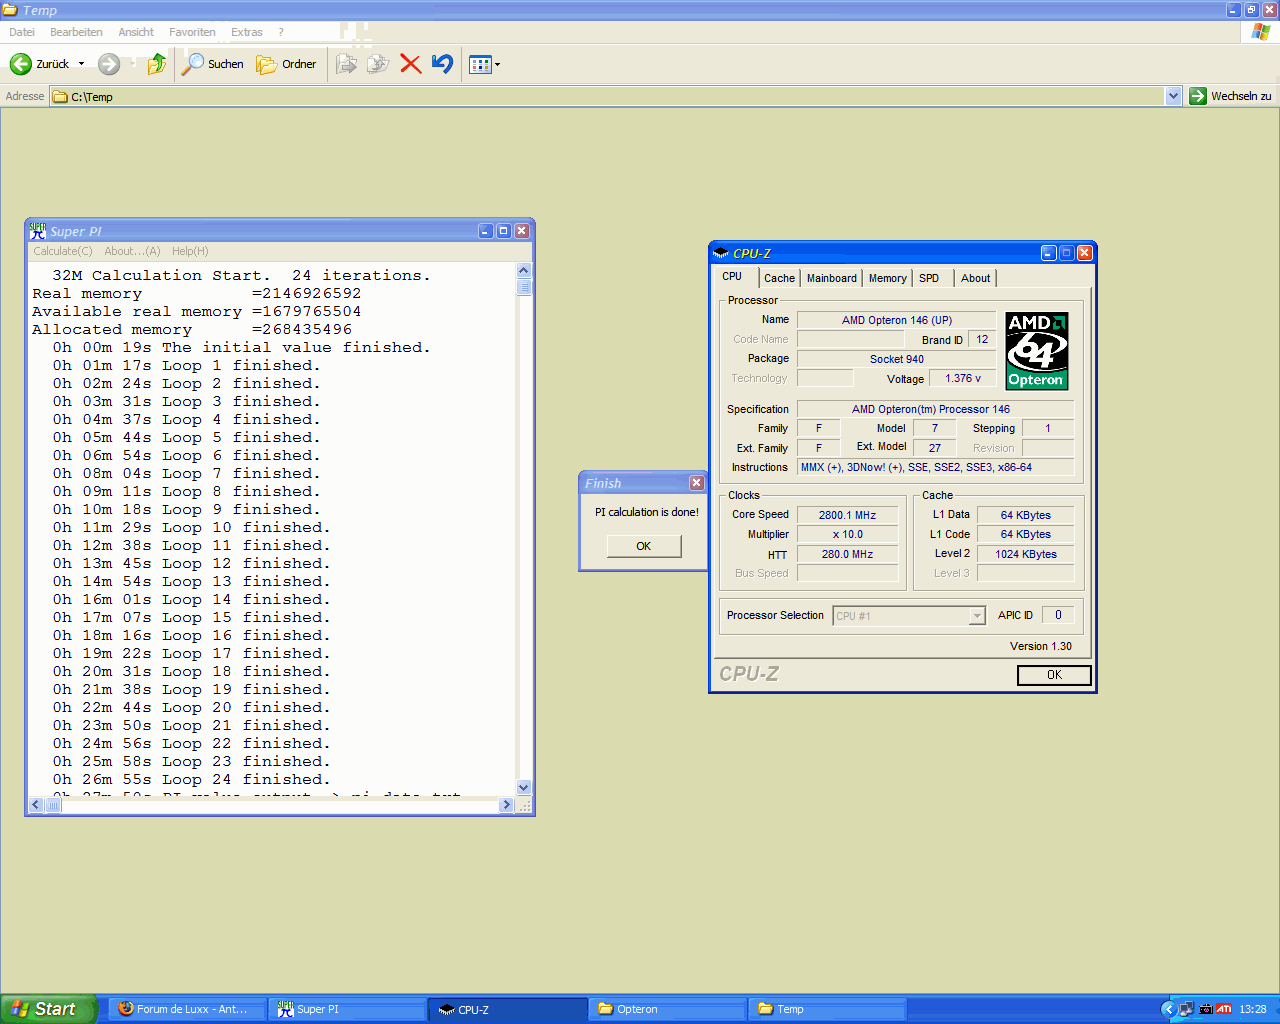This screenshot has width=1280, height=1024.
Task: Open the Bearbeiten menu
Action: 76,32
